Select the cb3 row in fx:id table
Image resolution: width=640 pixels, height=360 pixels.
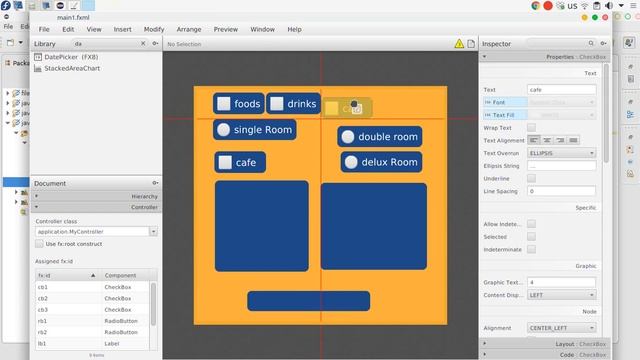tap(92, 310)
